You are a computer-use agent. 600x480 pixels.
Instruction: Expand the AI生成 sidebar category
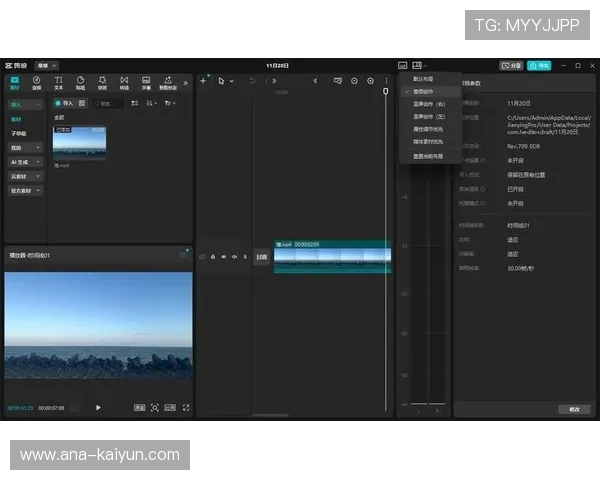(25, 161)
